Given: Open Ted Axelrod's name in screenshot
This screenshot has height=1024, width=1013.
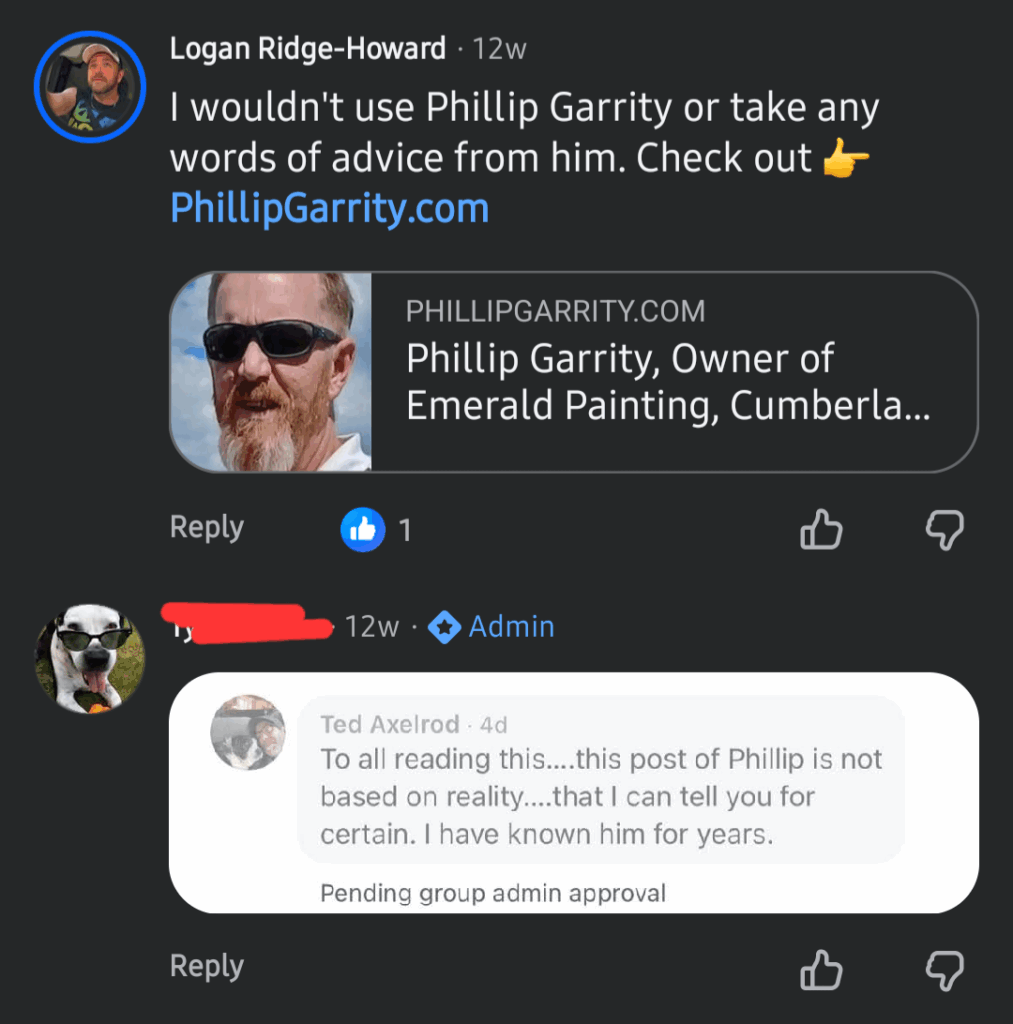Looking at the screenshot, I should pos(390,724).
